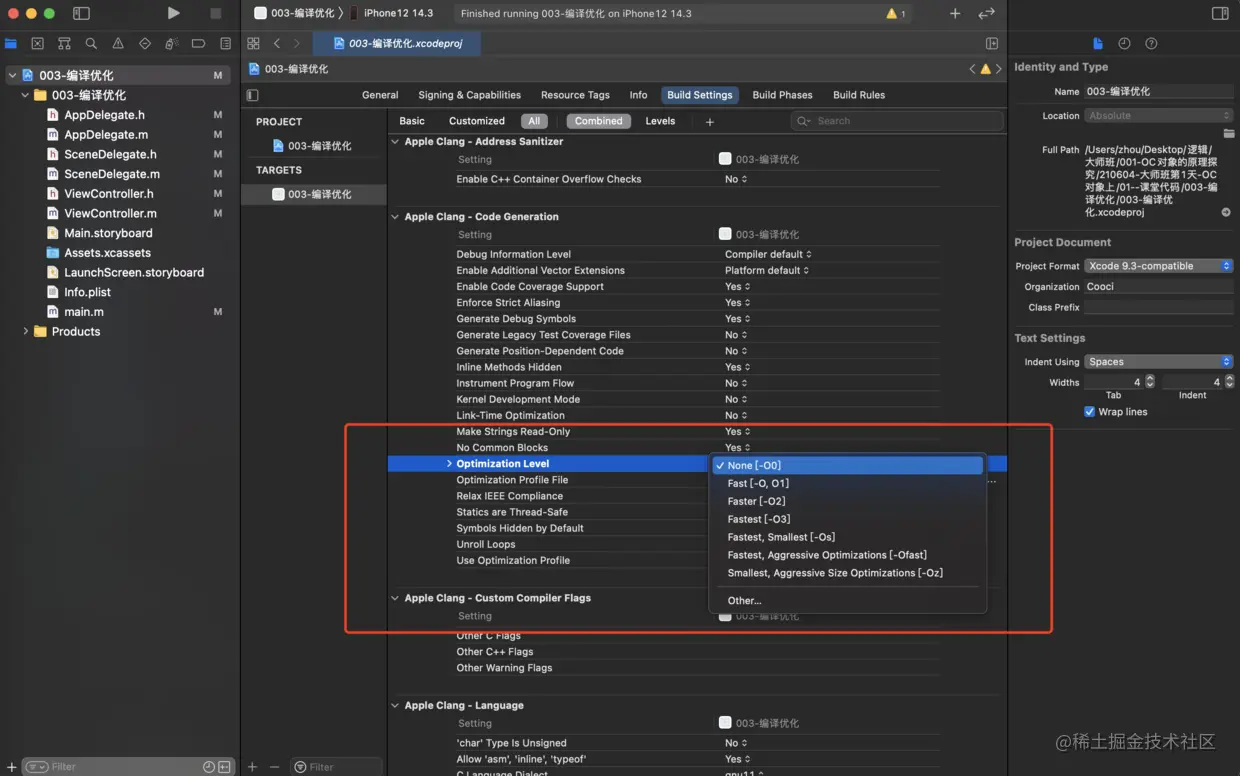The image size is (1240, 776).
Task: Open Library with the plus button
Action: pyautogui.click(x=955, y=13)
